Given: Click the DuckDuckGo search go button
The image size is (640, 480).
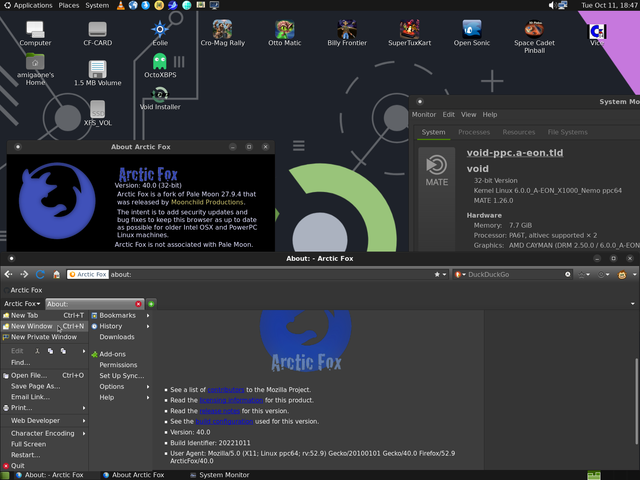Looking at the screenshot, I should tap(568, 274).
